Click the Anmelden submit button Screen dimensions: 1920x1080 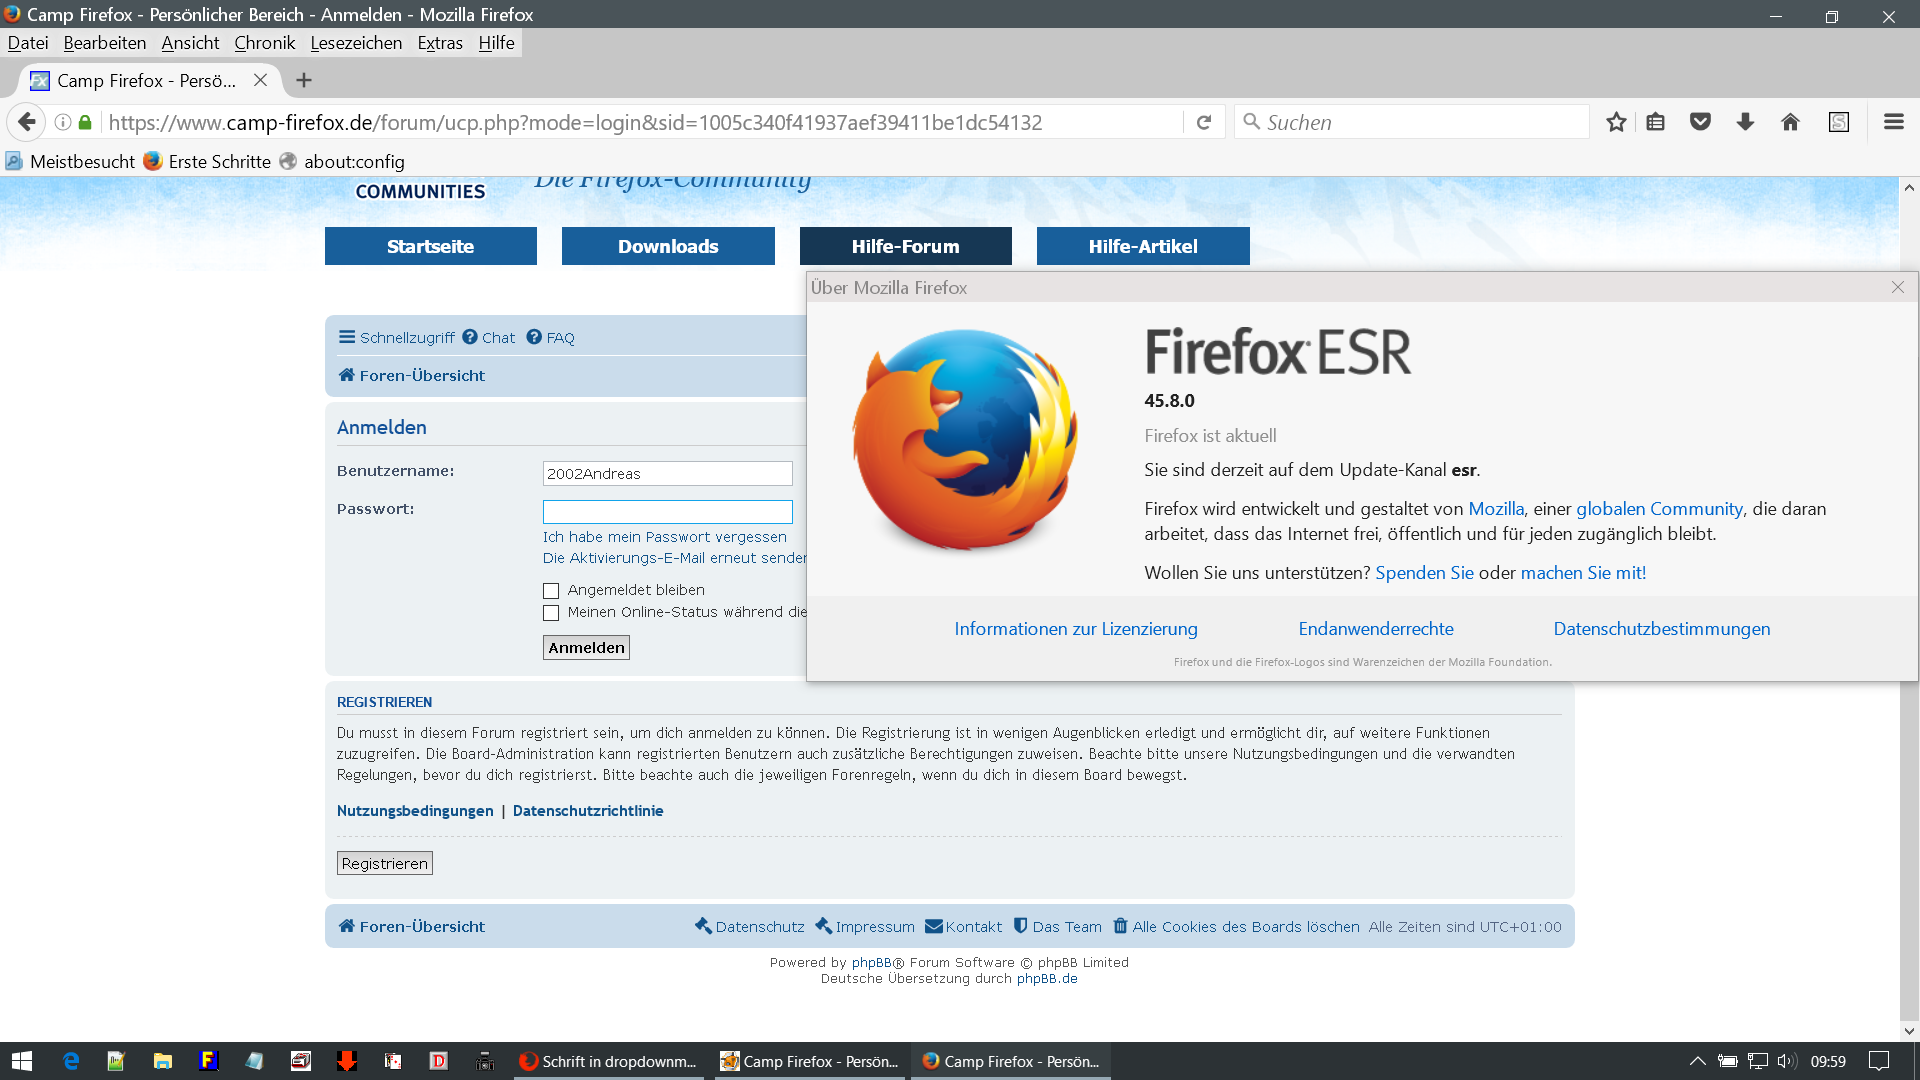point(586,648)
